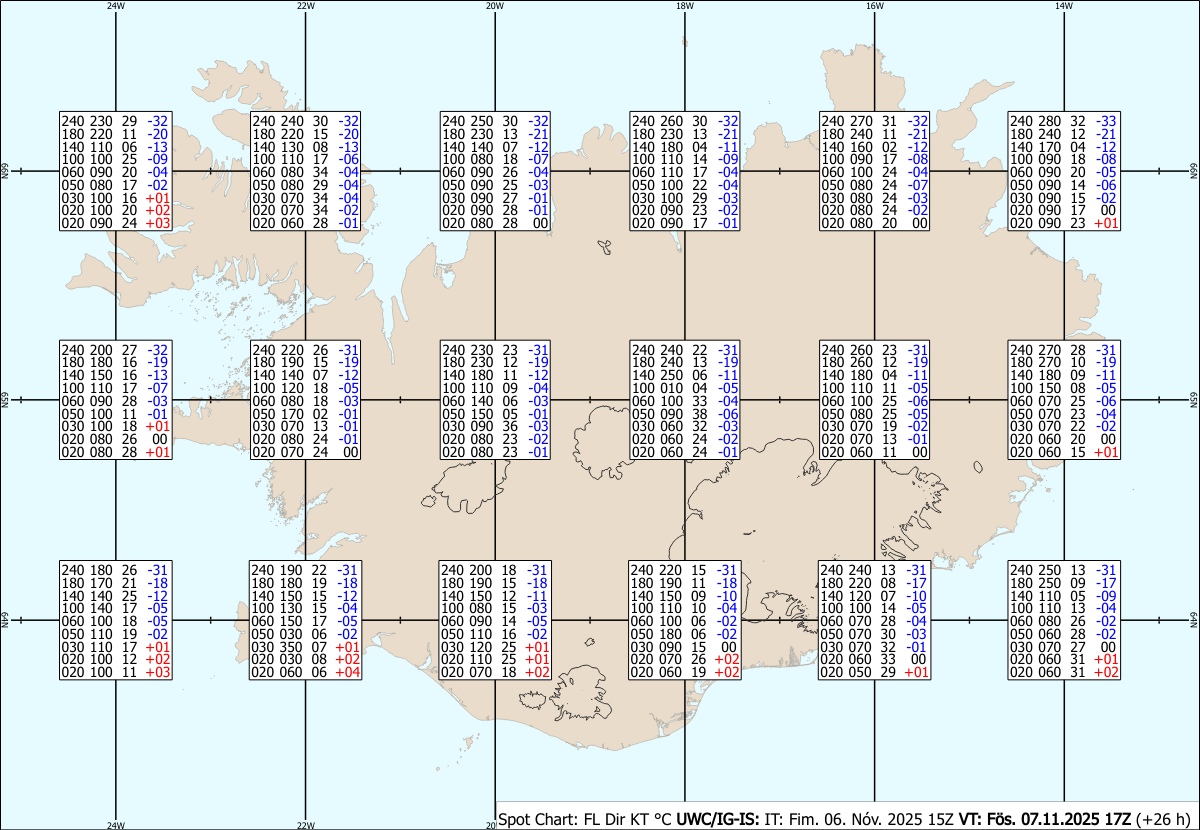The image size is (1200, 830).
Task: Select the row "020 060 11 00"
Action: click(875, 453)
